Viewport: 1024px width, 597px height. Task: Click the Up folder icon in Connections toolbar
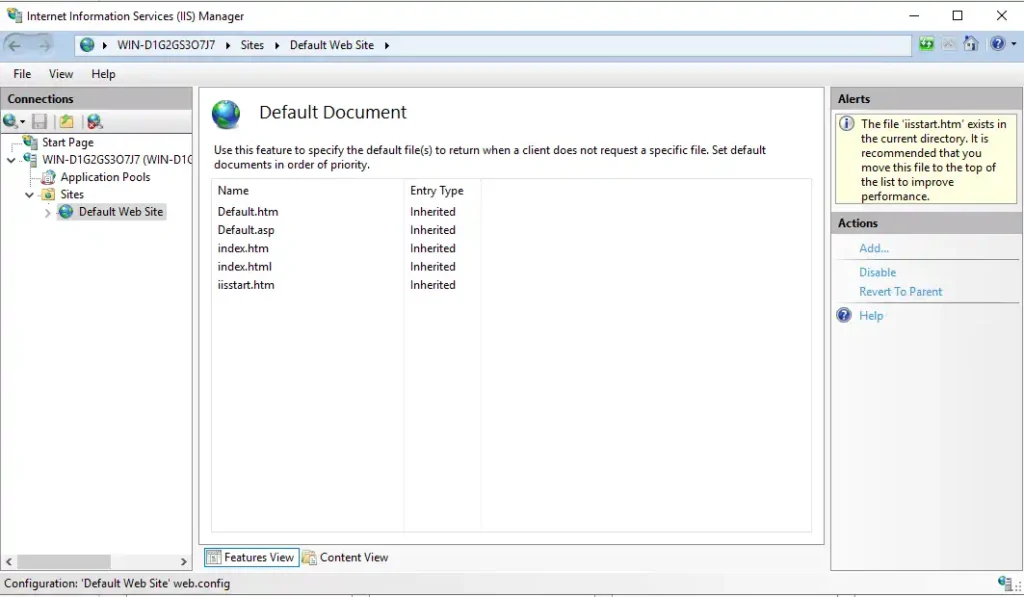coord(66,121)
